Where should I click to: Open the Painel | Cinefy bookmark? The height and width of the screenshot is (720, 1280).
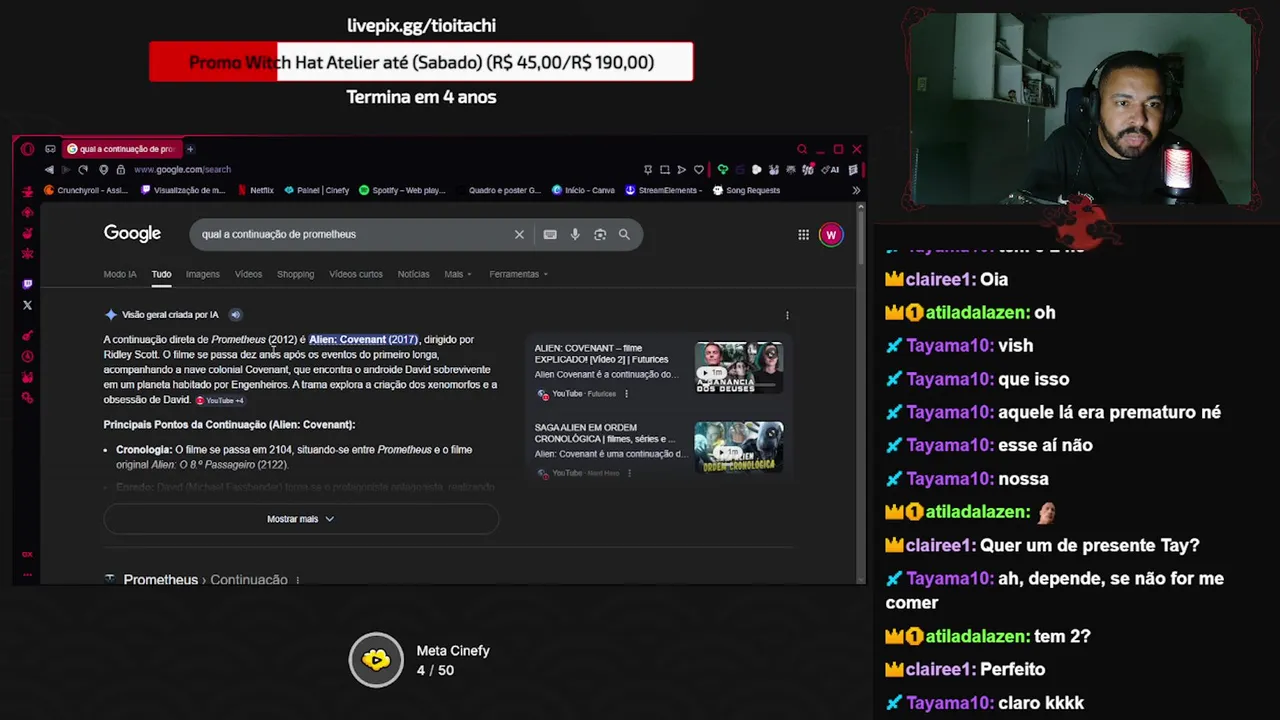317,190
